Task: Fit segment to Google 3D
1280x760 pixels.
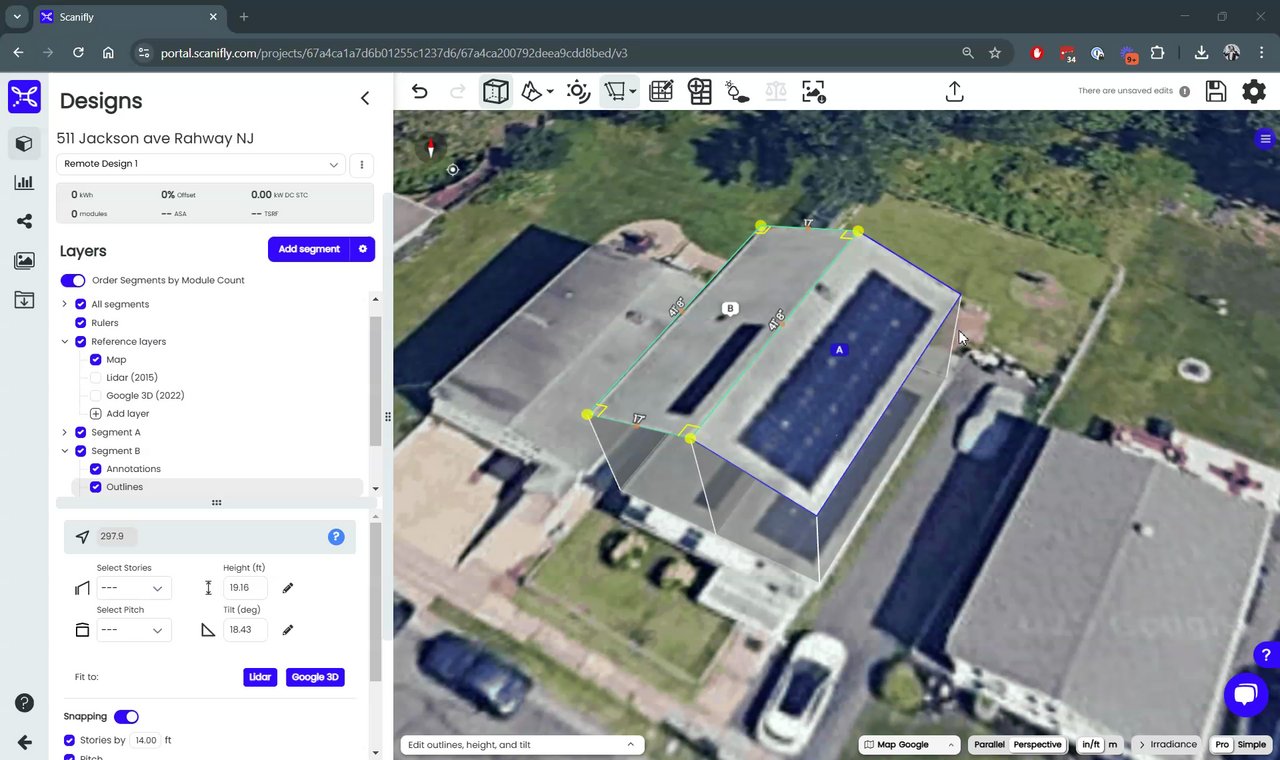Action: click(315, 677)
